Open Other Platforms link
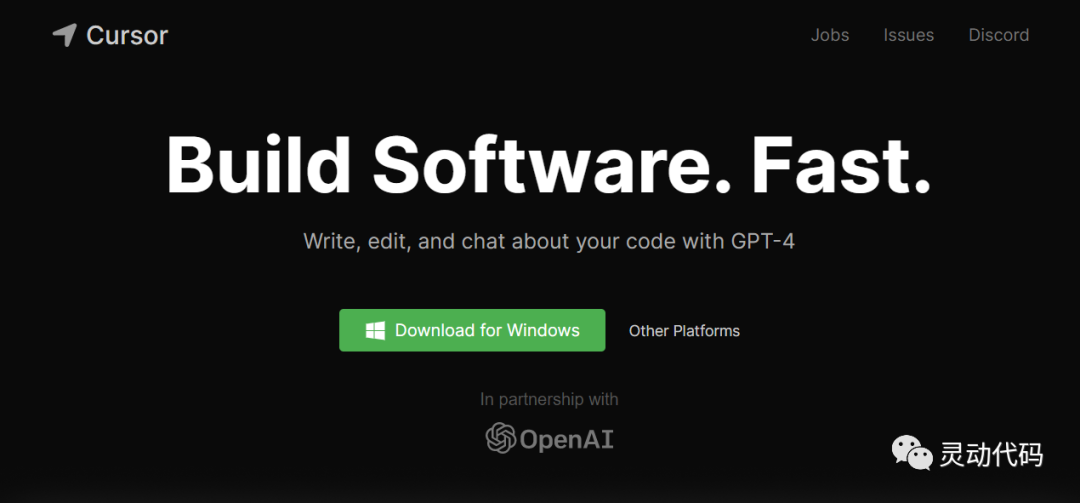The image size is (1080, 503). (684, 331)
